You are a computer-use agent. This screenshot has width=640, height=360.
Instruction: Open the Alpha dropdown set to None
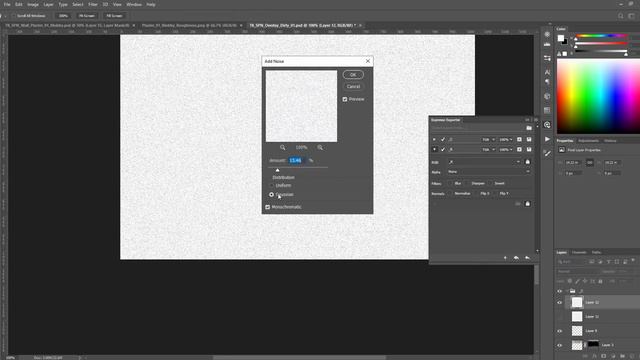click(489, 172)
